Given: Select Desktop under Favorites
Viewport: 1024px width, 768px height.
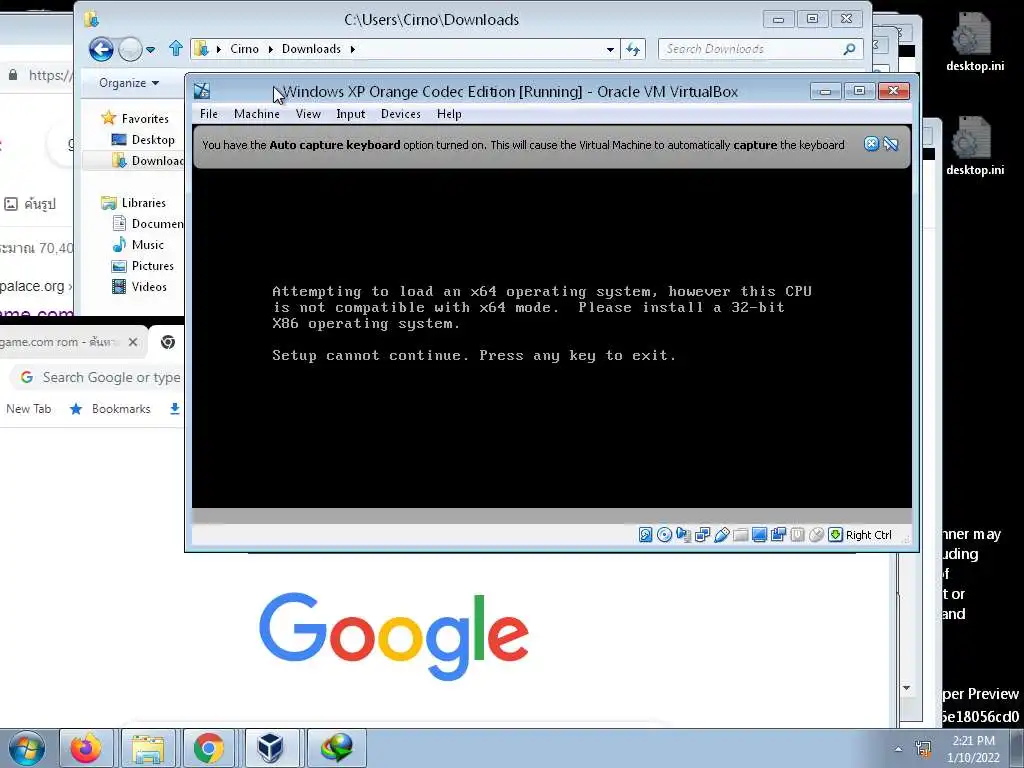Looking at the screenshot, I should (x=144, y=139).
